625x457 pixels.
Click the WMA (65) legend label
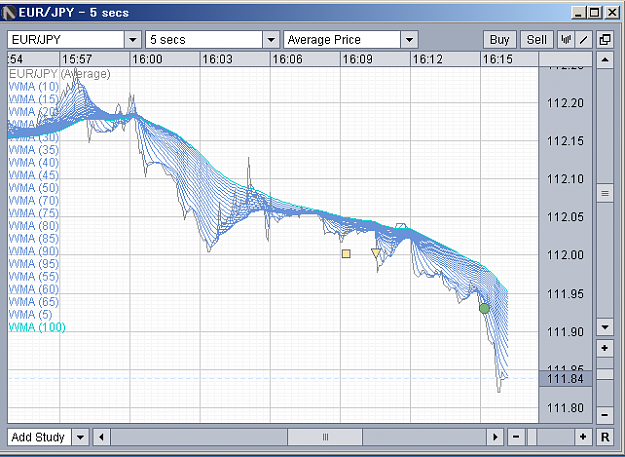[33, 302]
